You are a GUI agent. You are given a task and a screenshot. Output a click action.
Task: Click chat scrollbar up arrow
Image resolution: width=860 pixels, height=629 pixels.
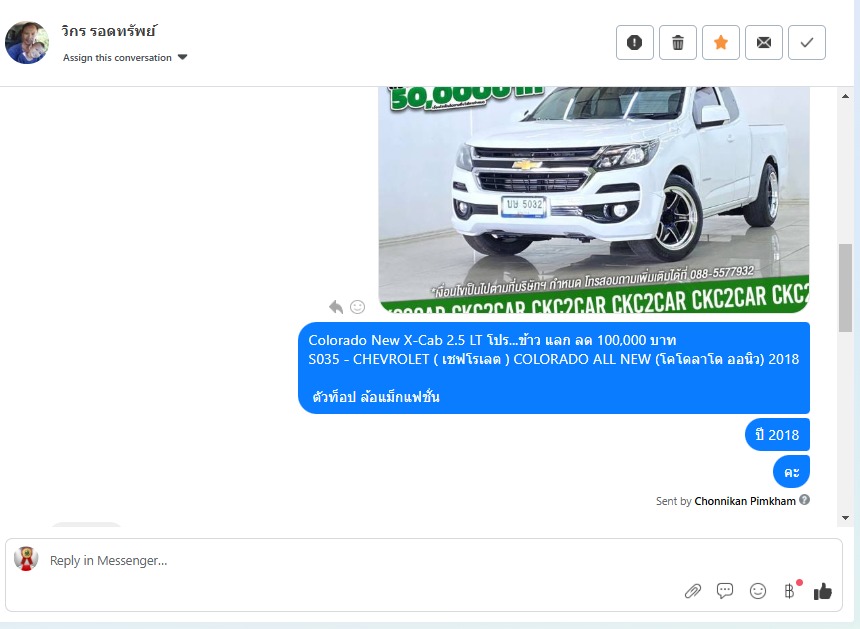[845, 96]
